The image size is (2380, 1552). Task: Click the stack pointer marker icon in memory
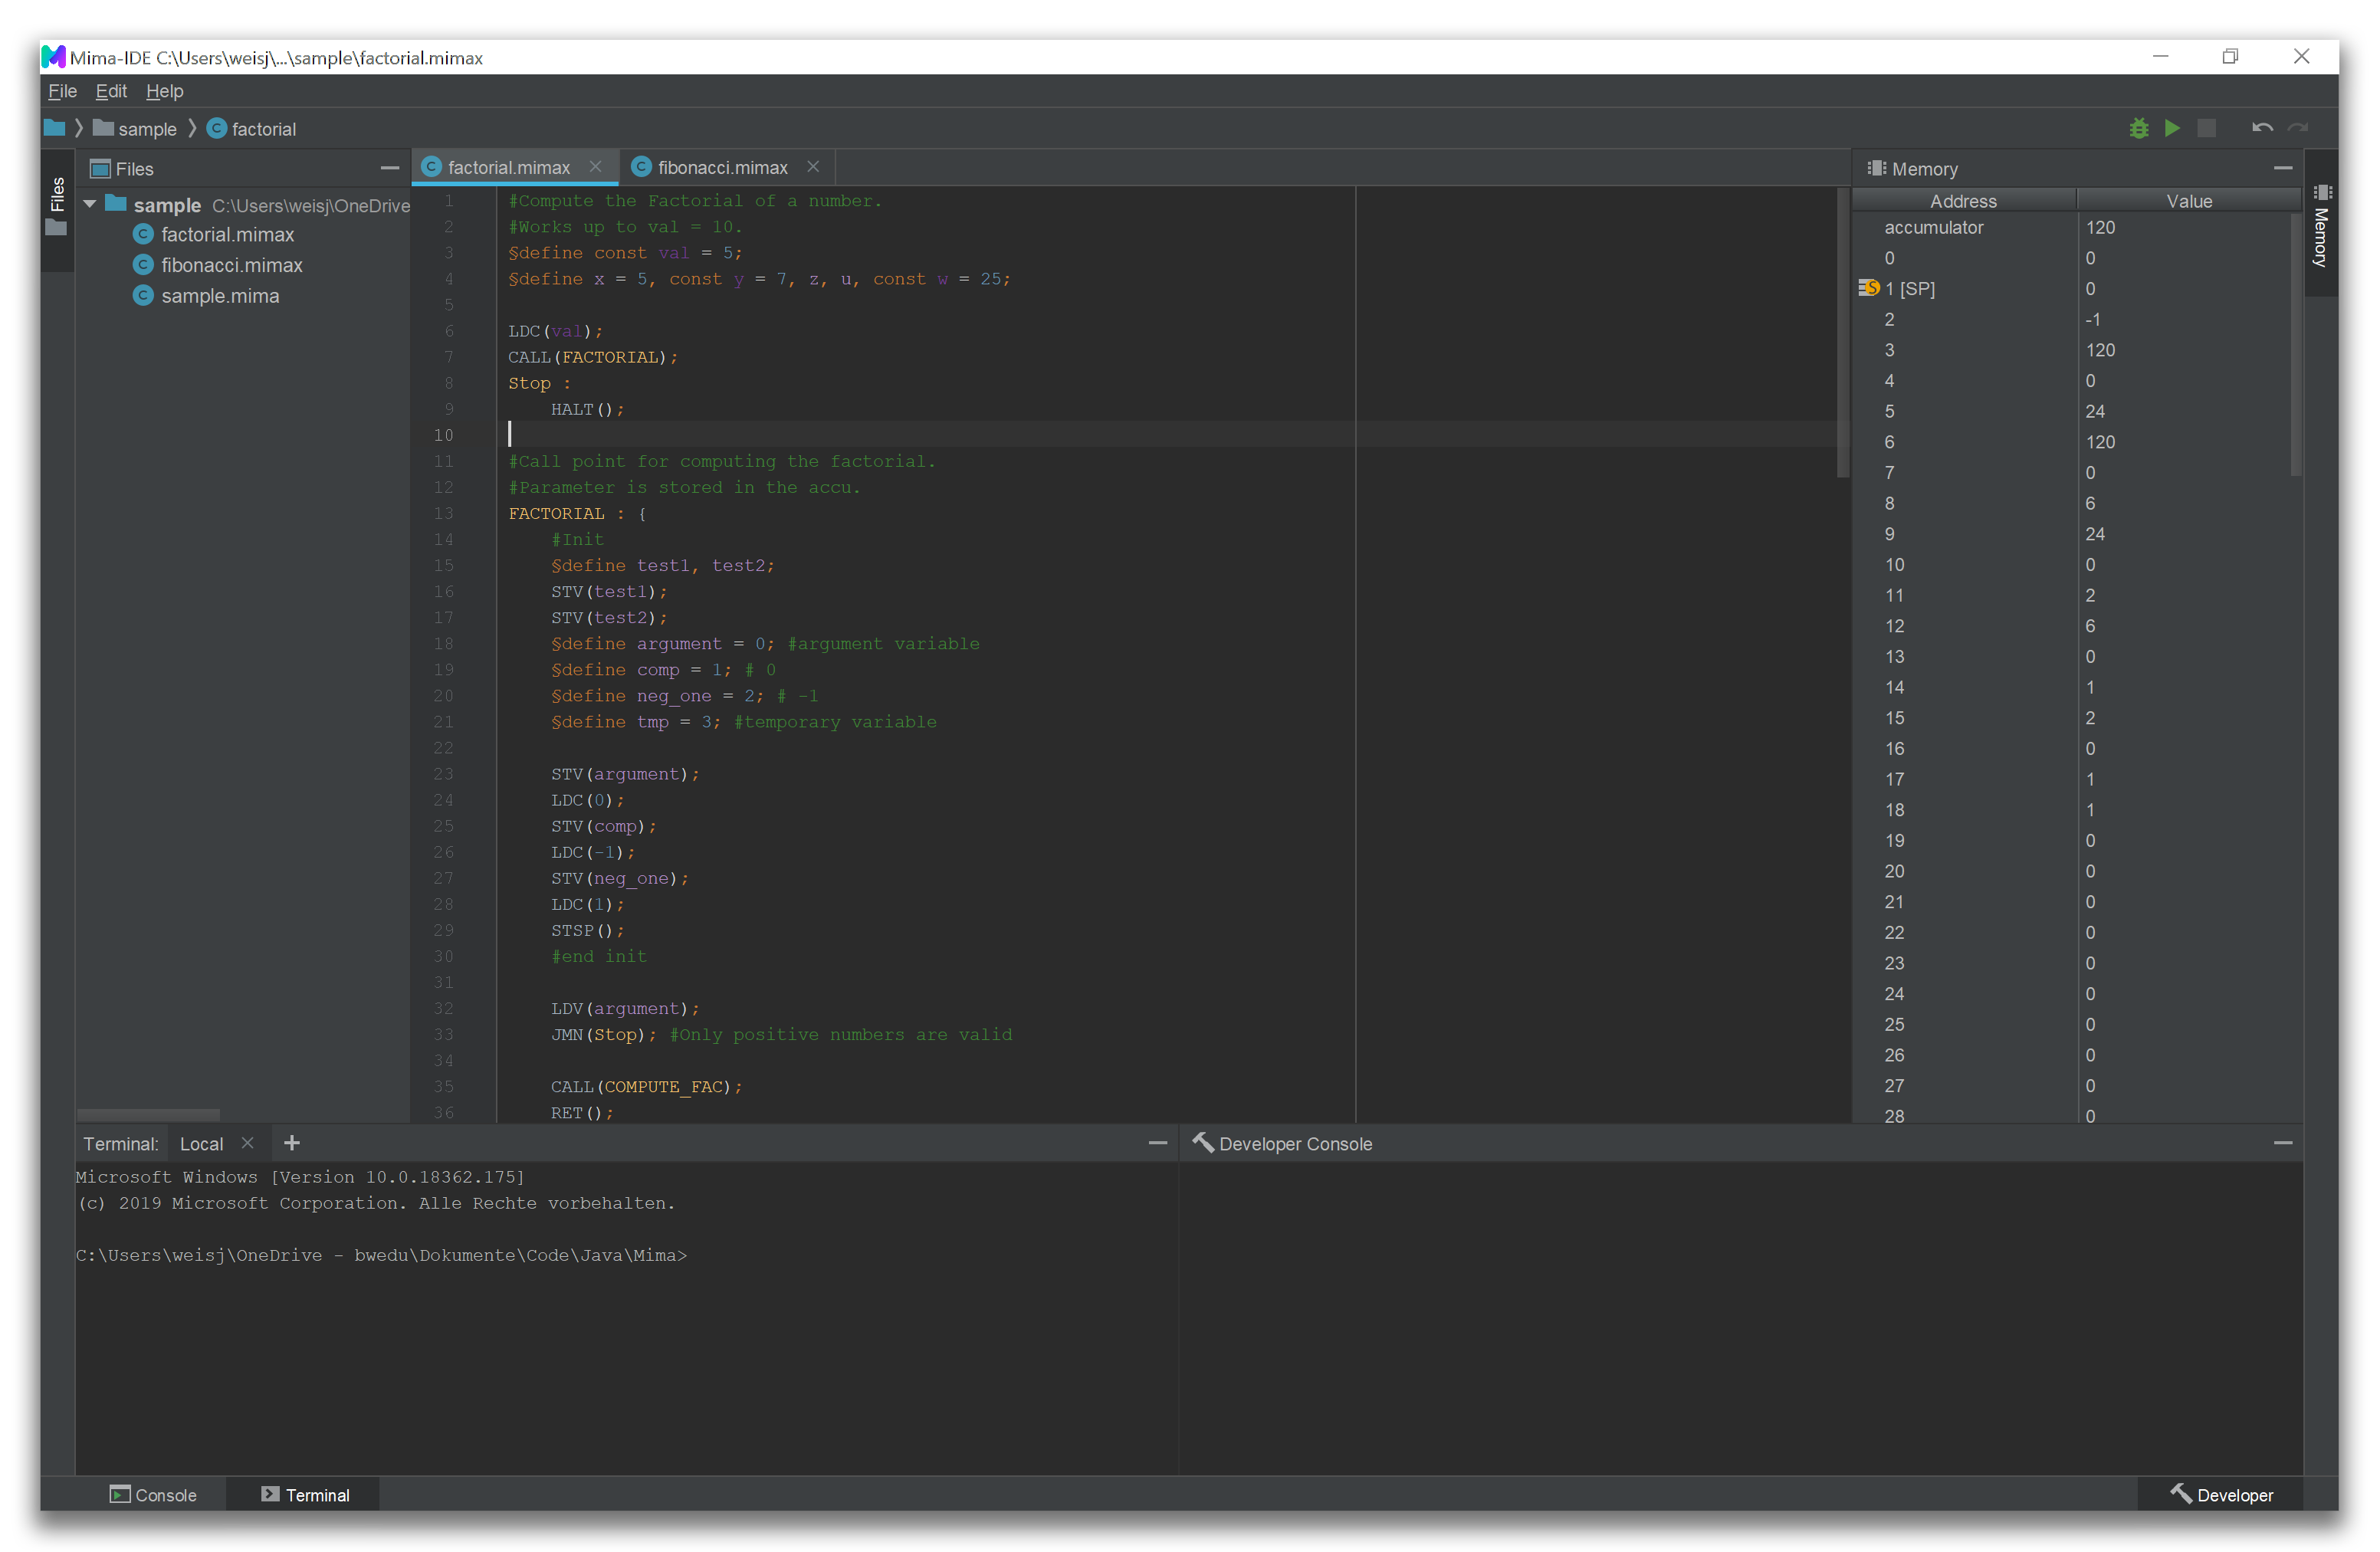1868,288
